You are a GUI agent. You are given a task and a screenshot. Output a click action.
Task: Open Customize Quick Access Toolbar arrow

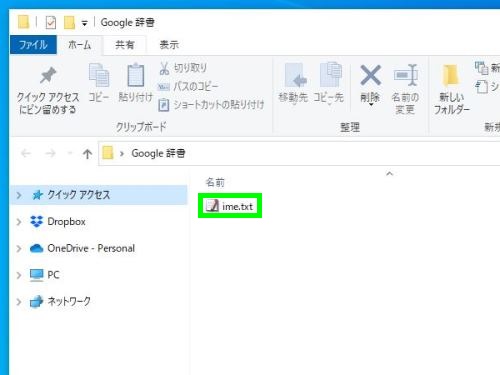85,23
